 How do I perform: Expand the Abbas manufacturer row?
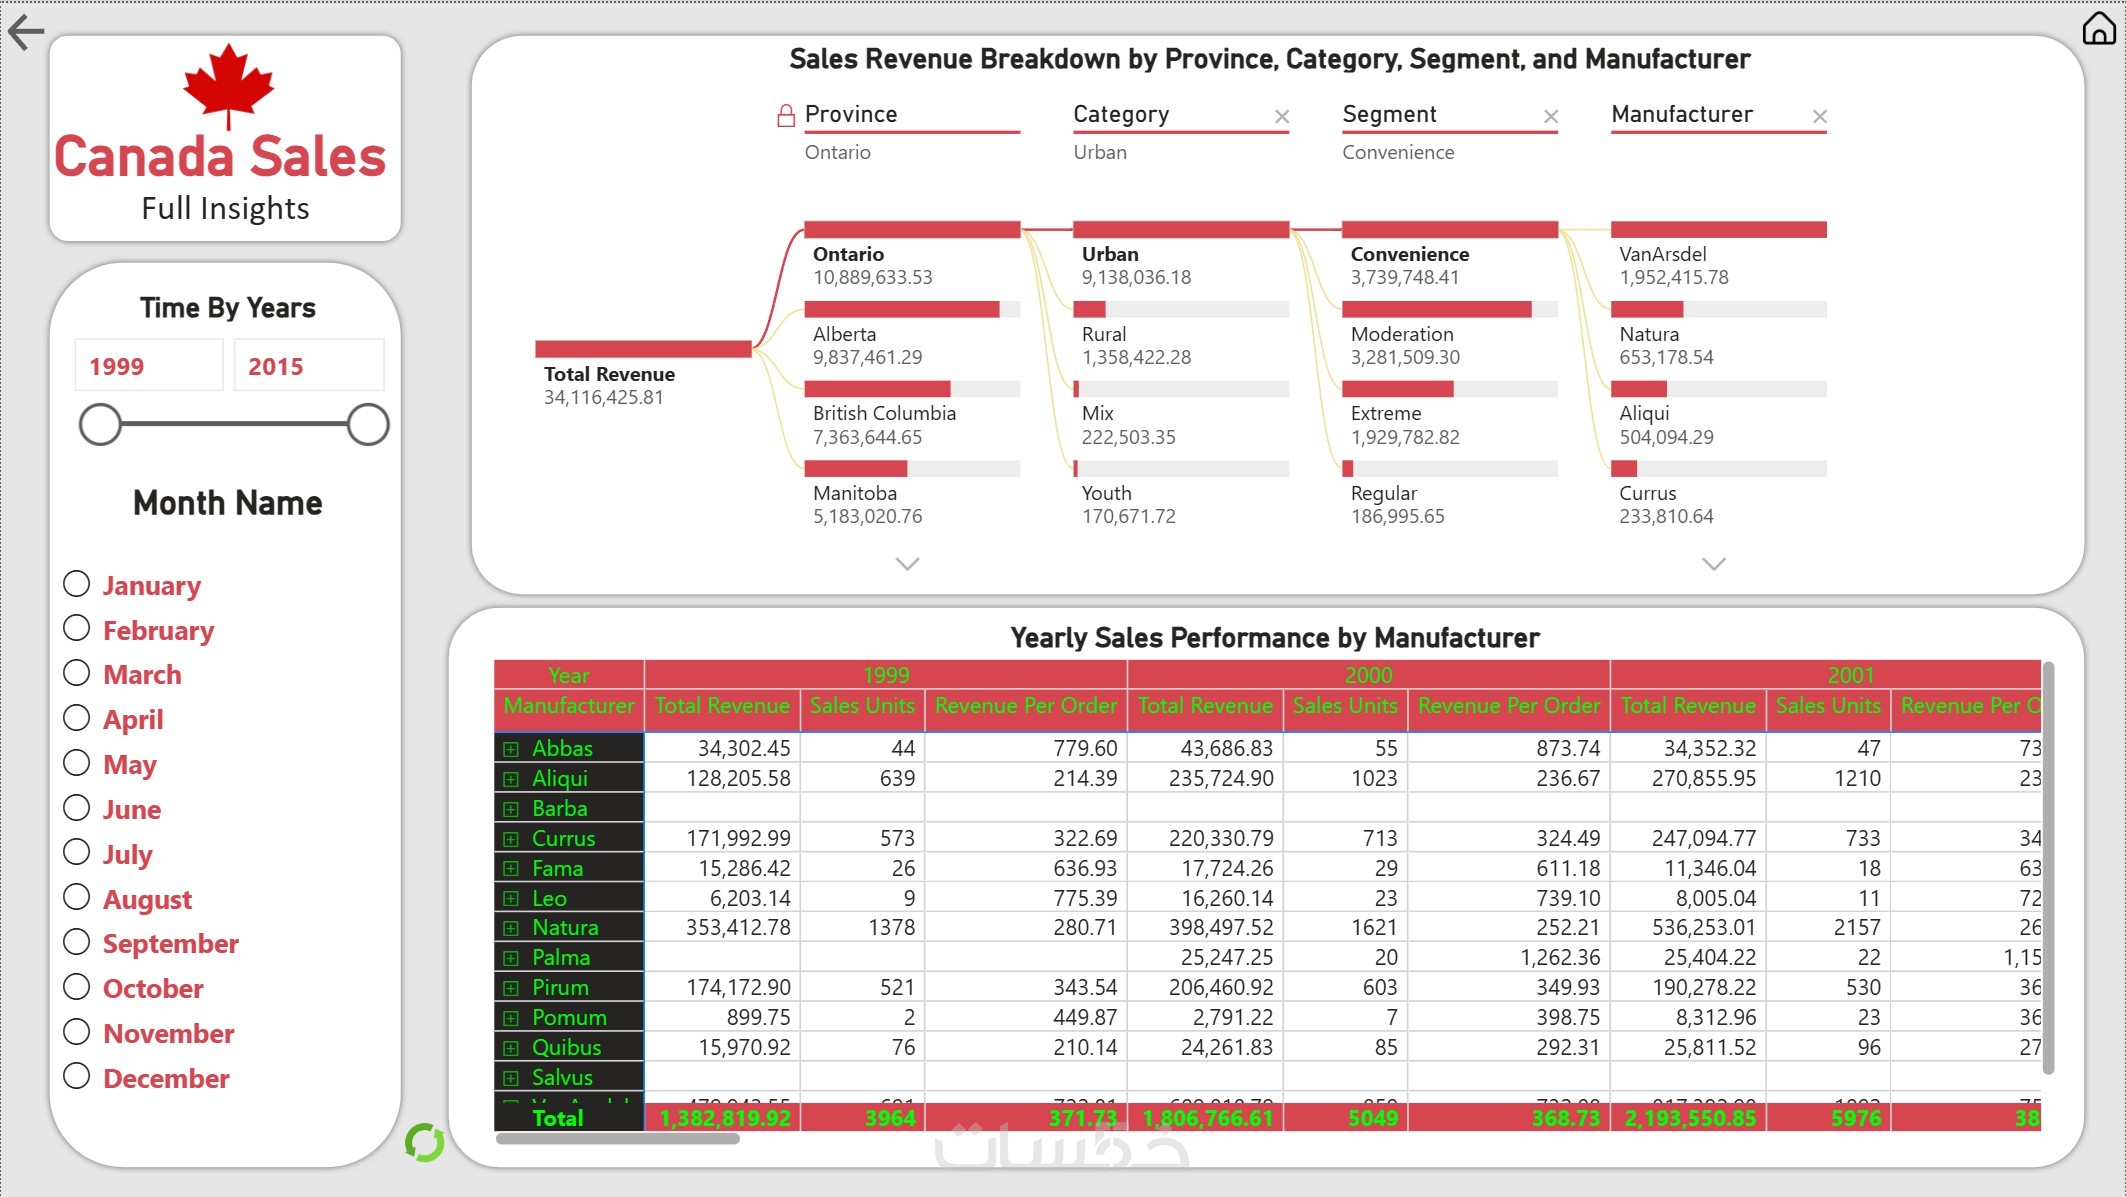pyautogui.click(x=511, y=749)
